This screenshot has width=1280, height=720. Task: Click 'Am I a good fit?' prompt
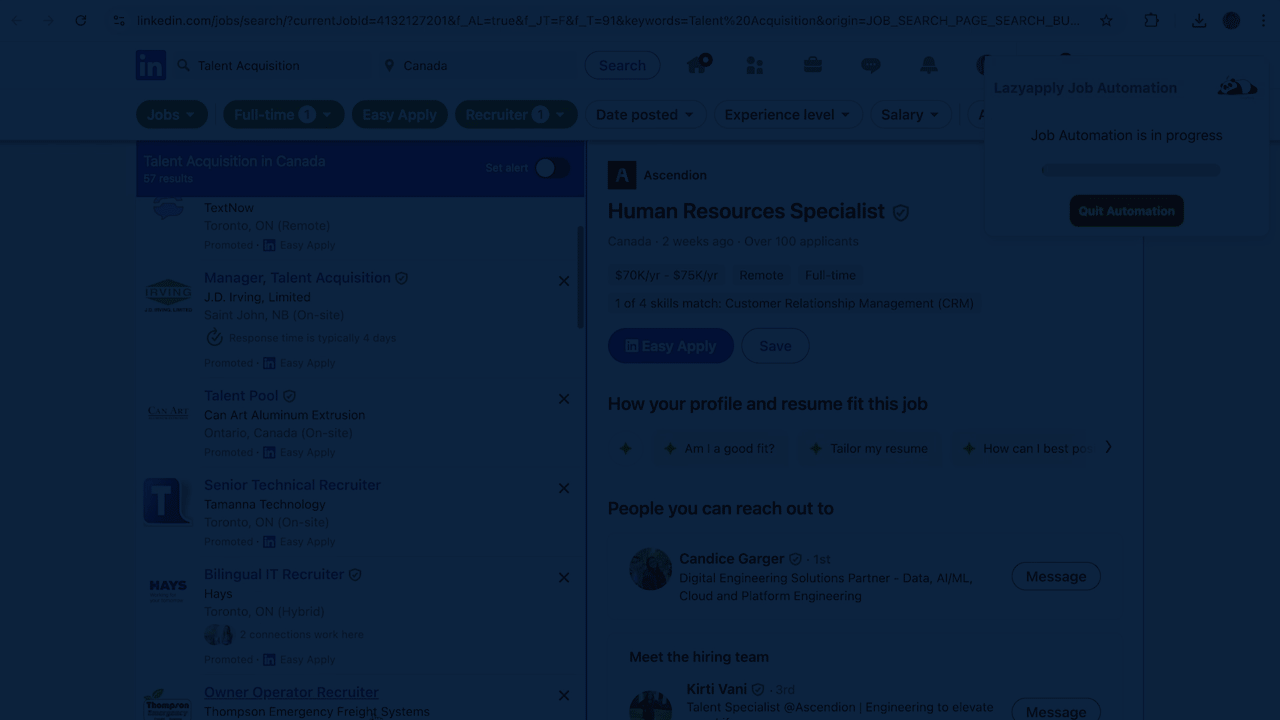coord(719,448)
